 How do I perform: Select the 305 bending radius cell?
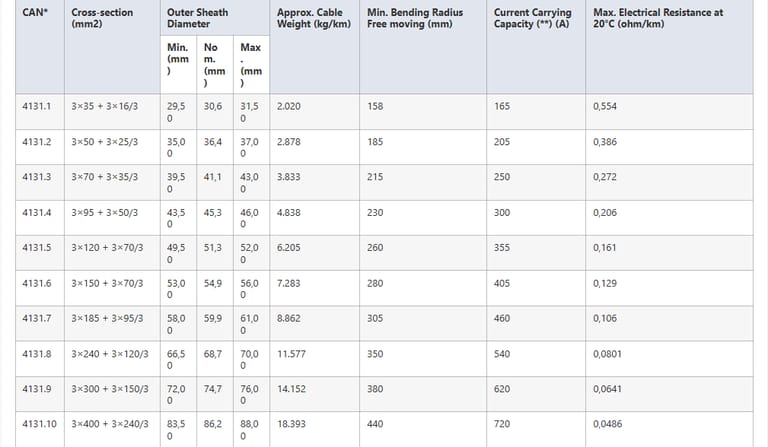[x=376, y=319]
